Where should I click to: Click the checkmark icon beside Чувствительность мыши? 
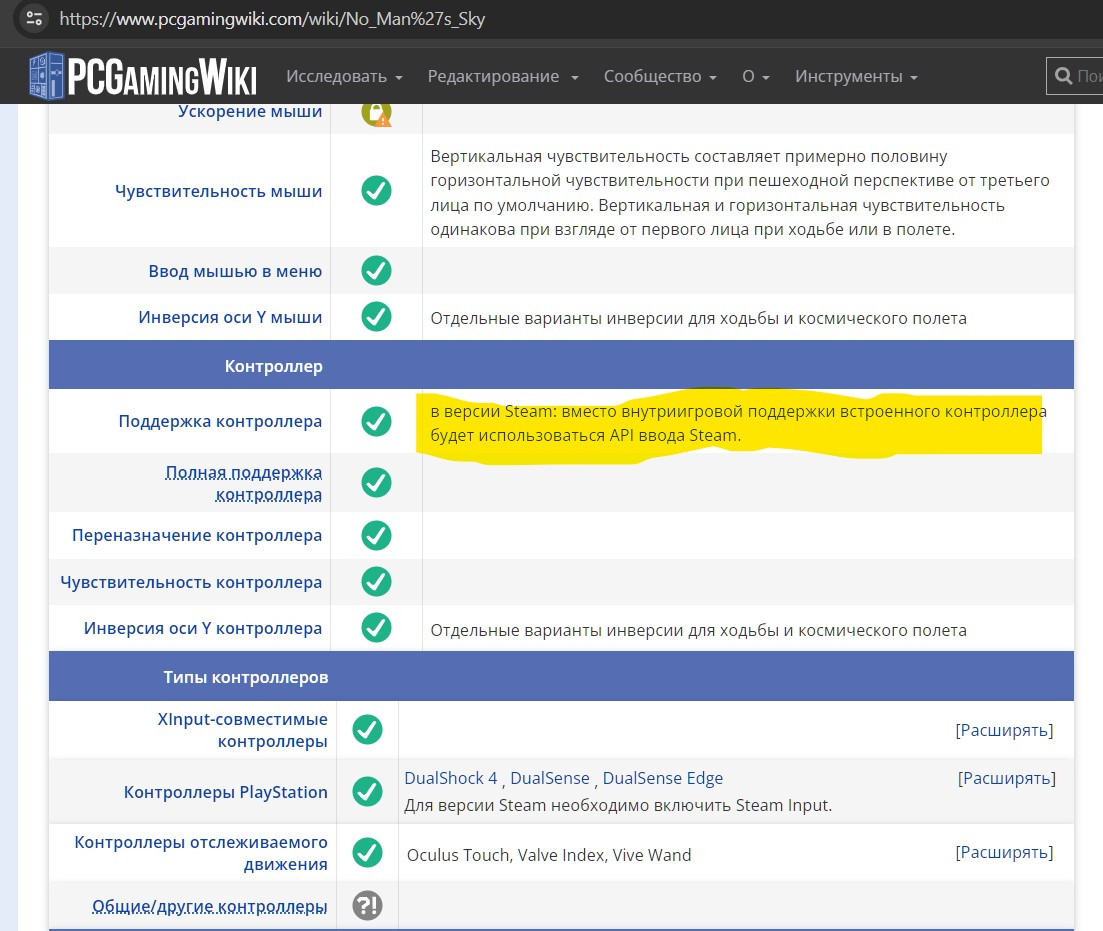(376, 191)
